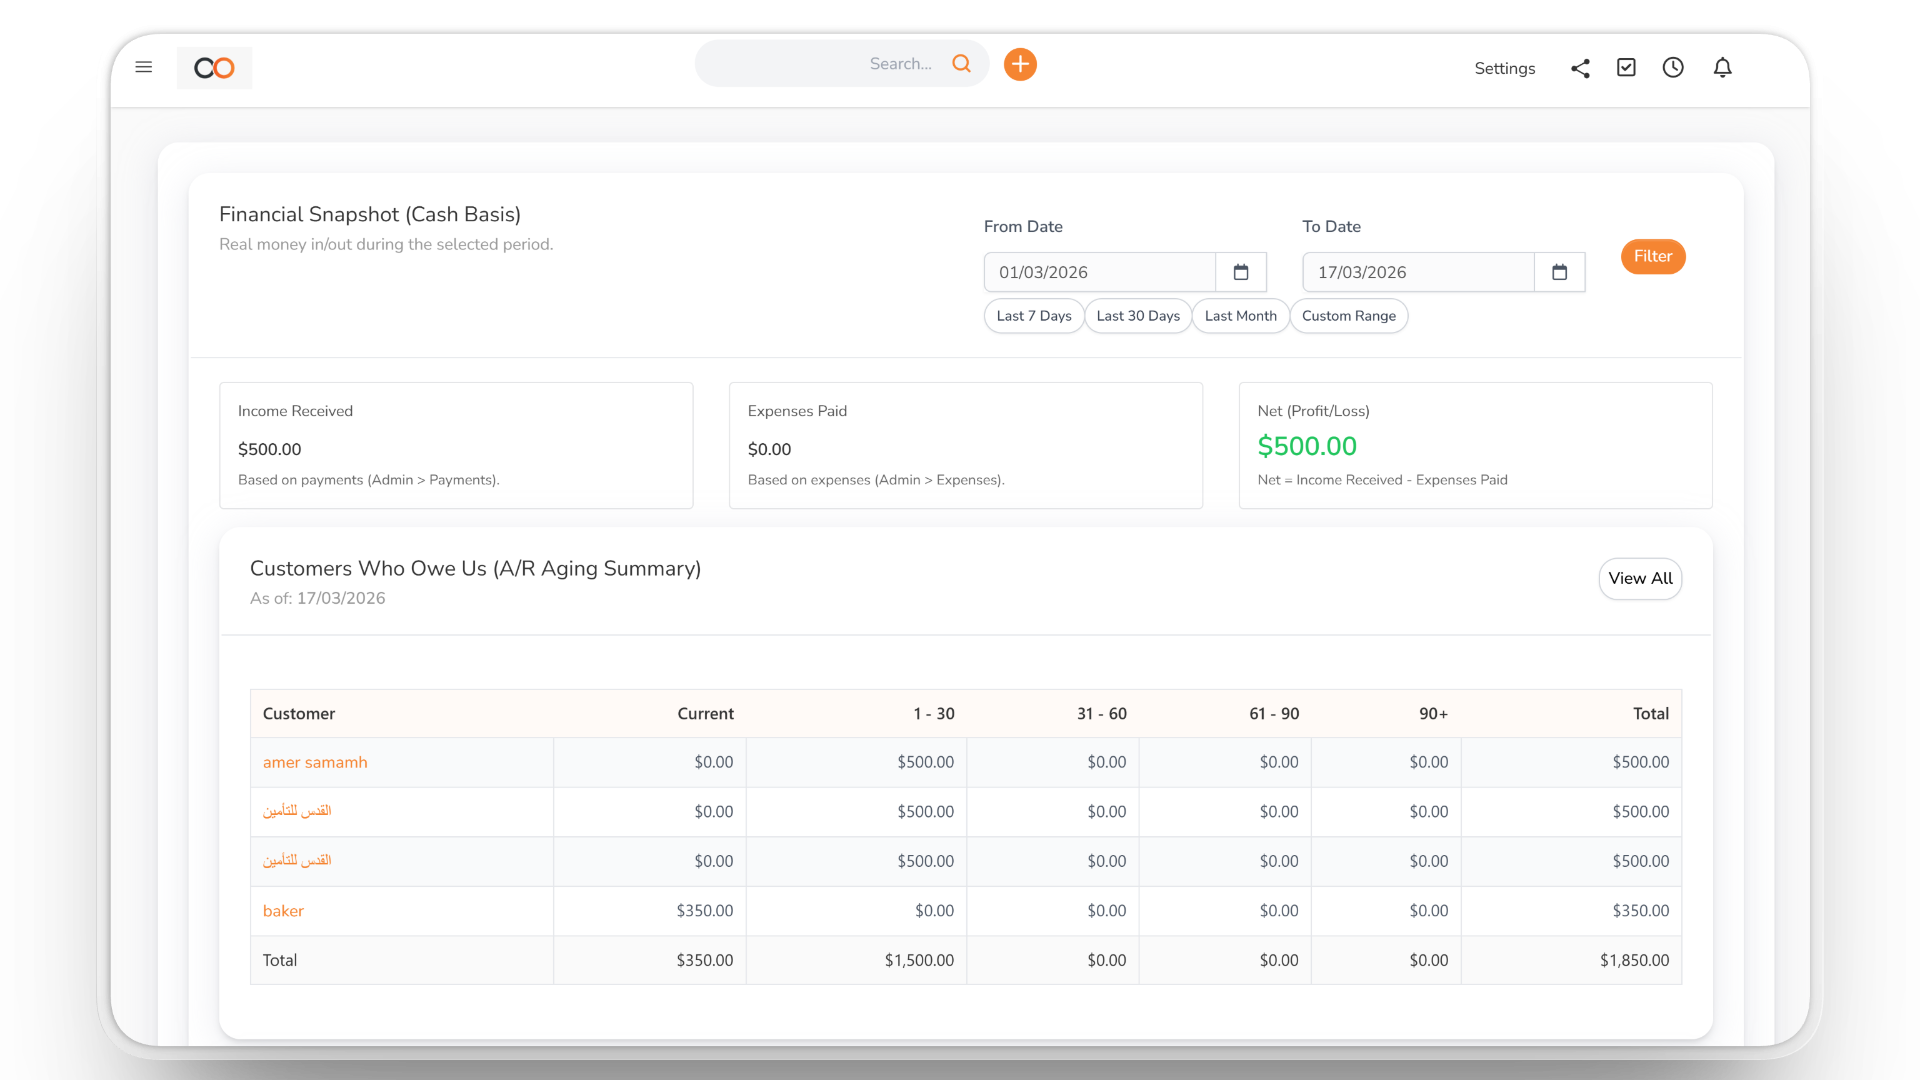1920x1080 pixels.
Task: Open the To Date calendar picker
Action: (x=1559, y=271)
